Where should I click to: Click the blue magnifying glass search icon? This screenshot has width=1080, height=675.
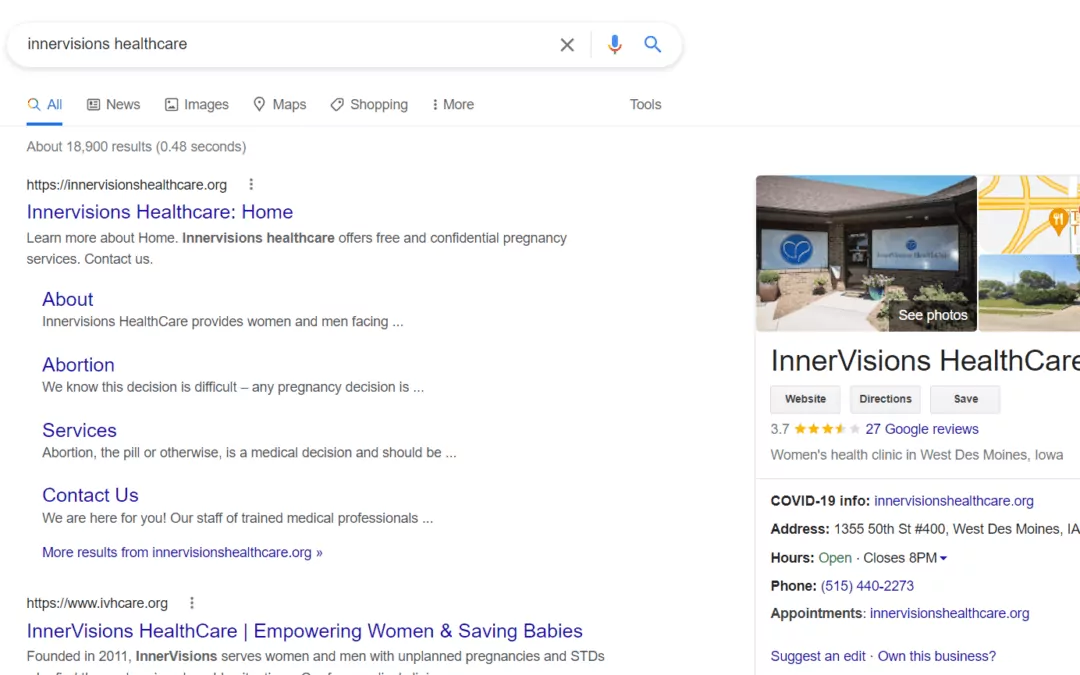pos(653,45)
